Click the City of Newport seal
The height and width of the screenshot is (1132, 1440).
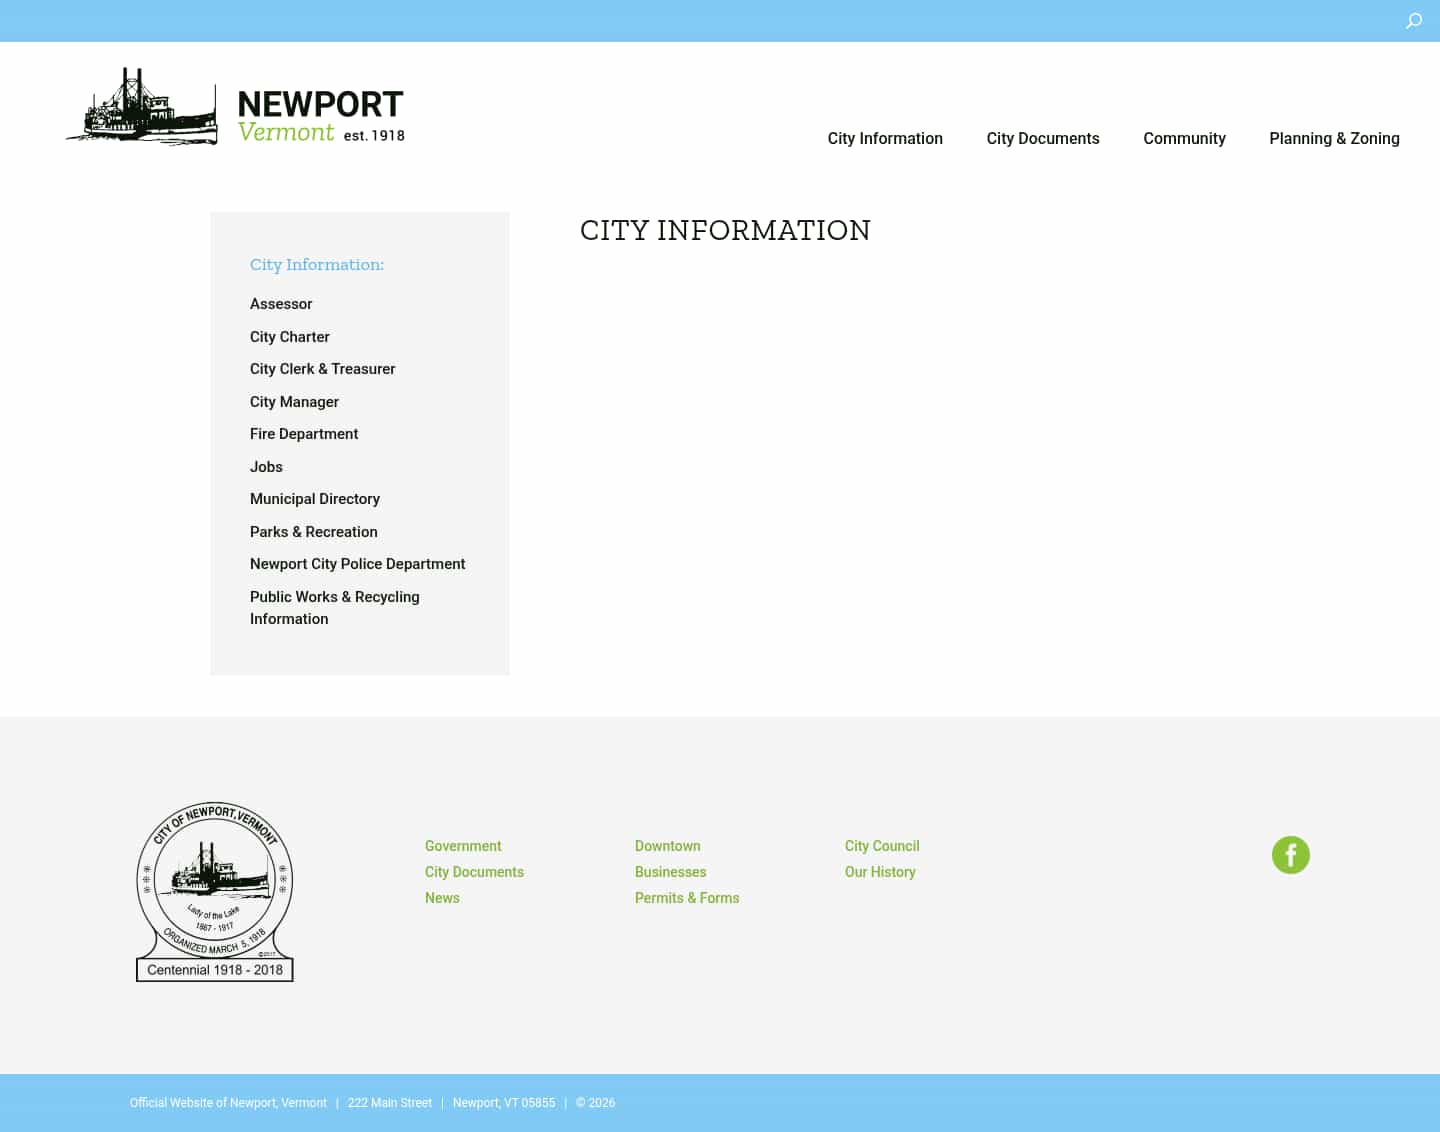pyautogui.click(x=214, y=890)
